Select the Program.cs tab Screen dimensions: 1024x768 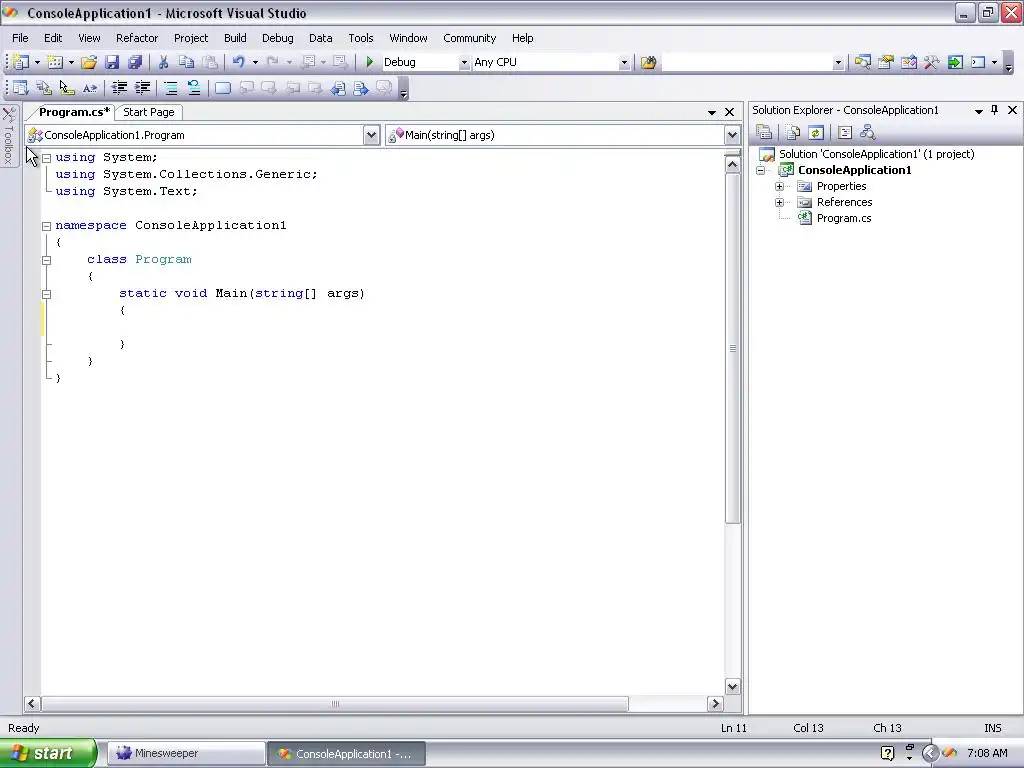[x=74, y=112]
